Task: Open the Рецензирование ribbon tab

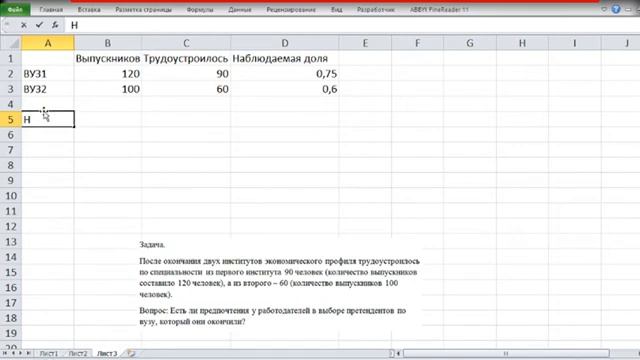Action: coord(291,9)
